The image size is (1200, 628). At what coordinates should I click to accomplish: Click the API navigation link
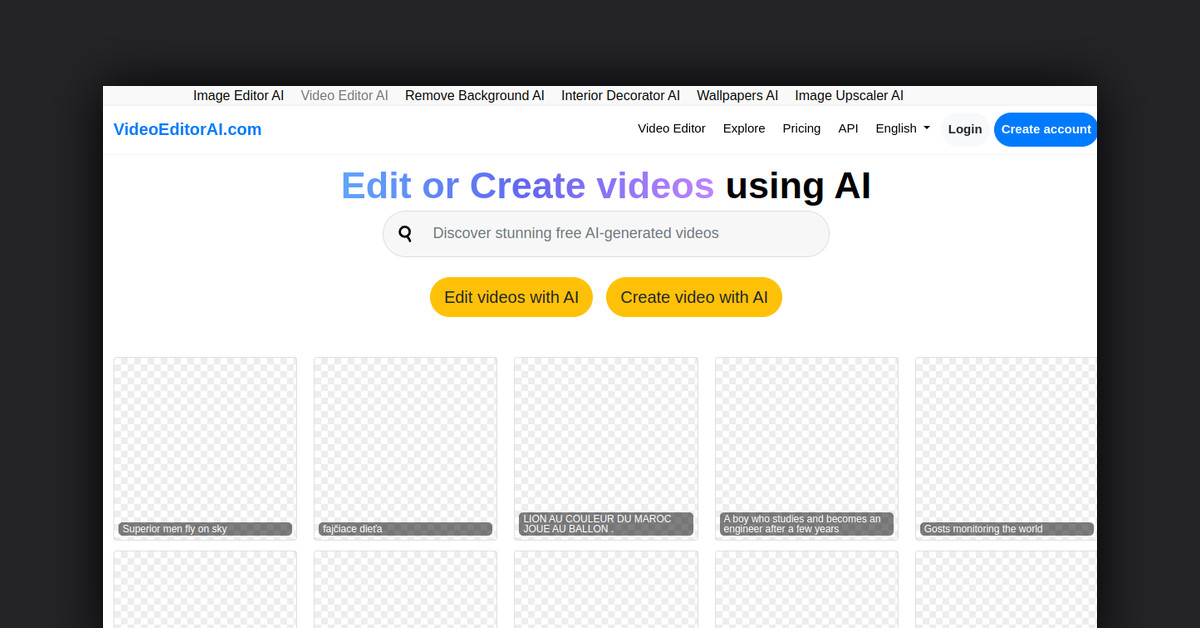click(848, 128)
